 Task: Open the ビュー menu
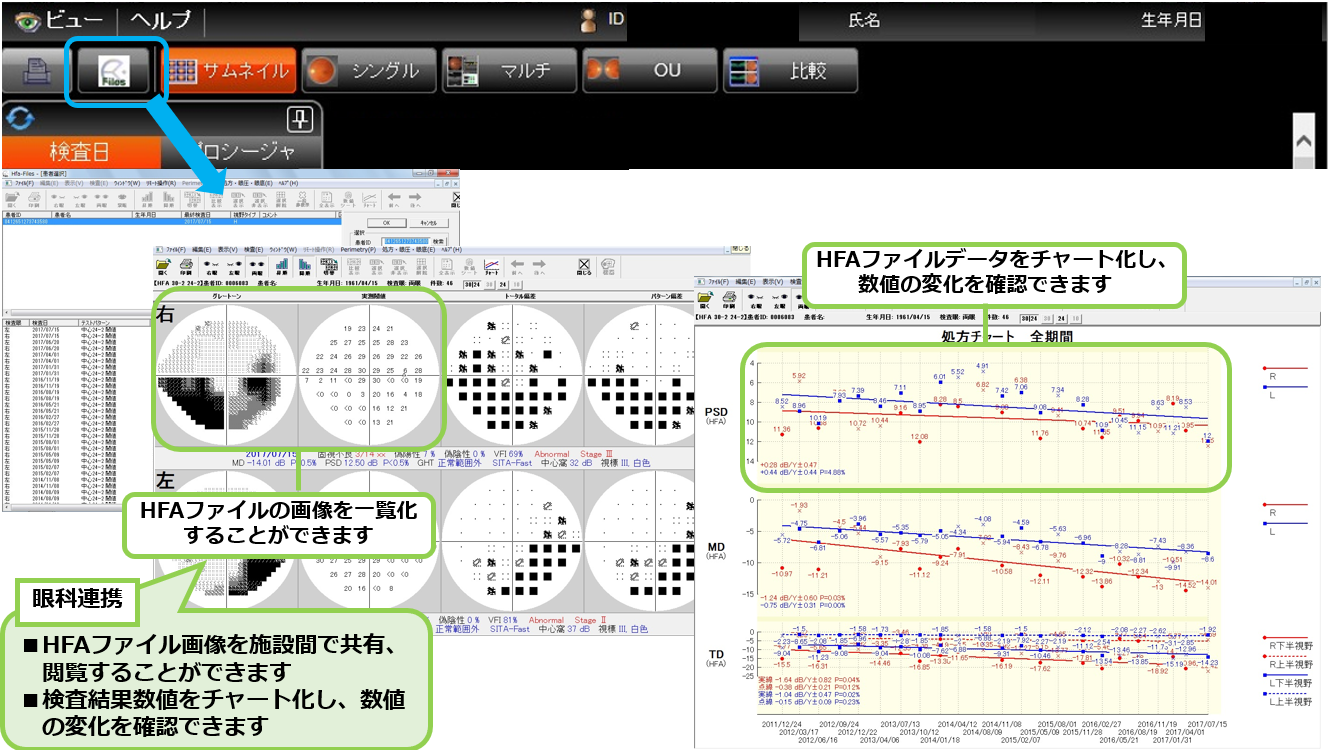(57, 20)
